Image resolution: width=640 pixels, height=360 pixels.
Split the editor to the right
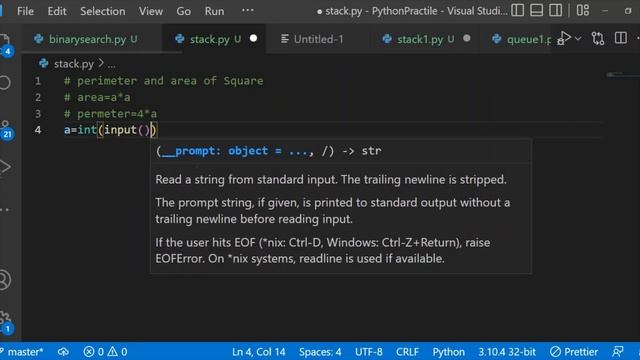tap(620, 38)
